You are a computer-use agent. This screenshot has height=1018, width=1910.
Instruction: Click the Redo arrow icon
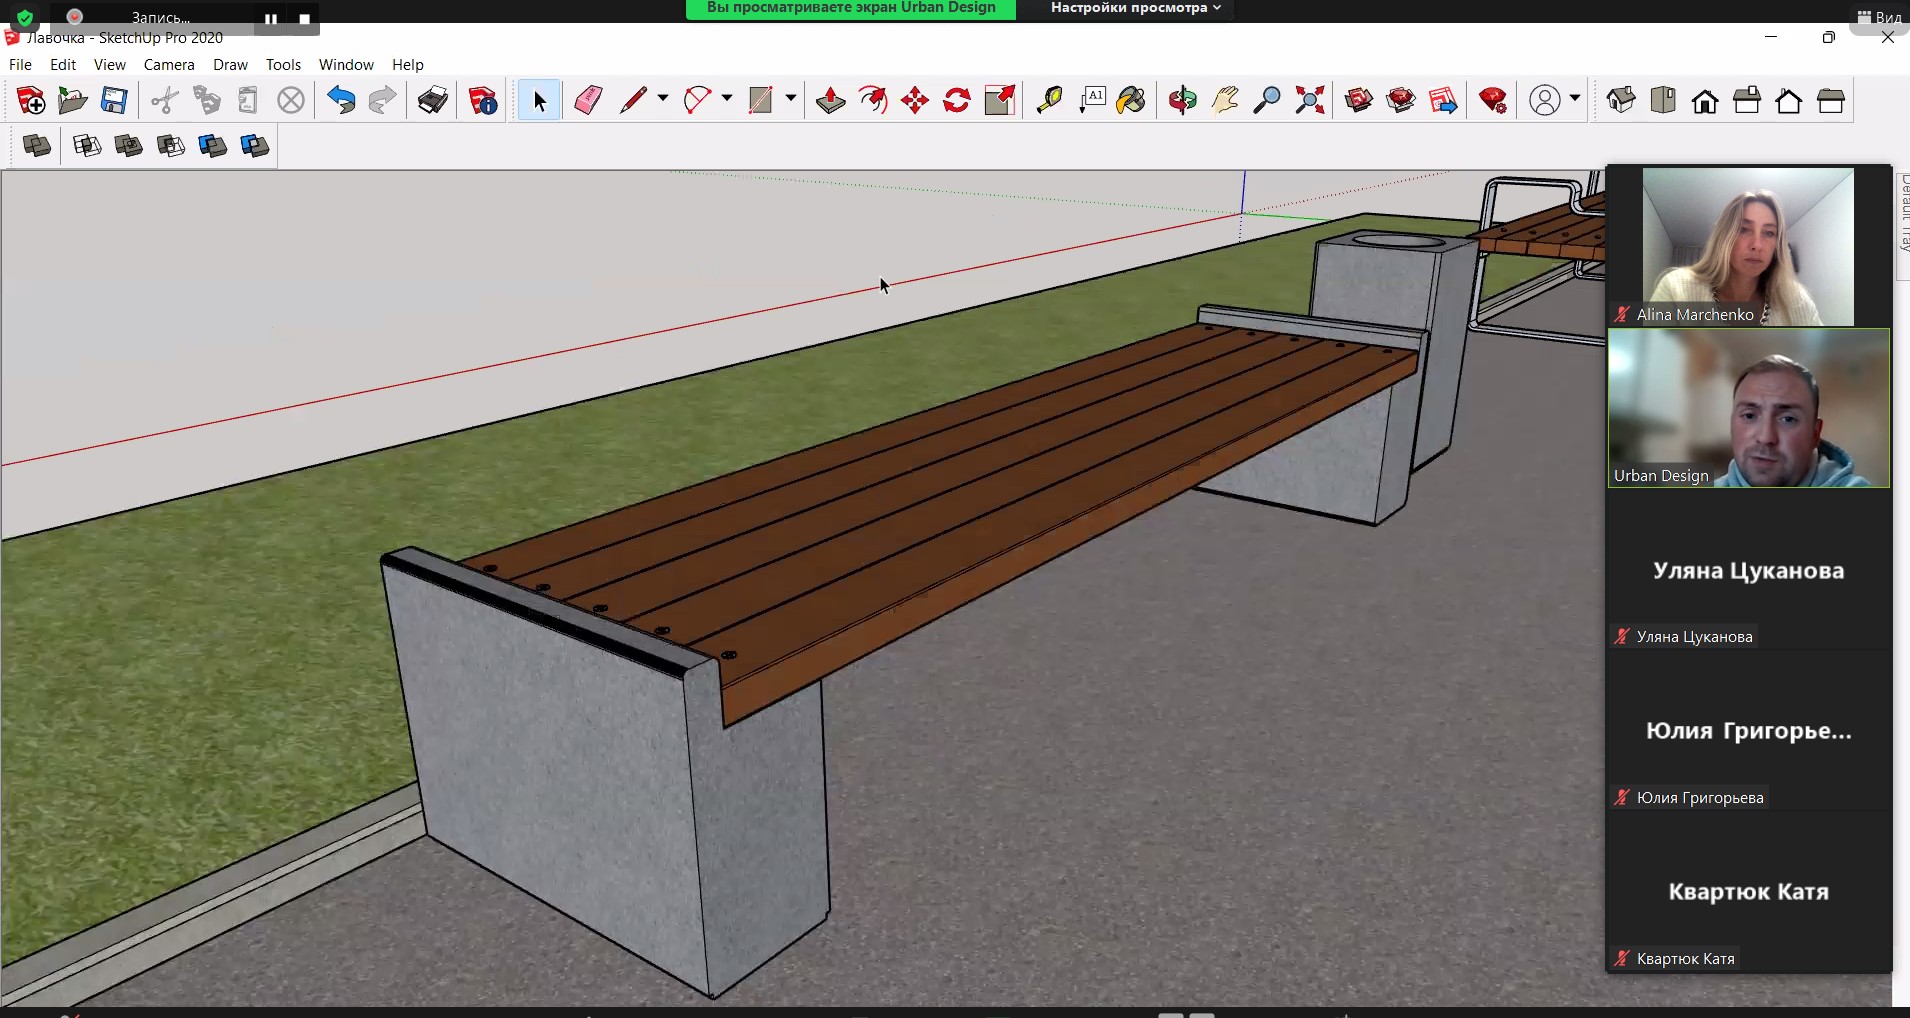click(x=383, y=100)
